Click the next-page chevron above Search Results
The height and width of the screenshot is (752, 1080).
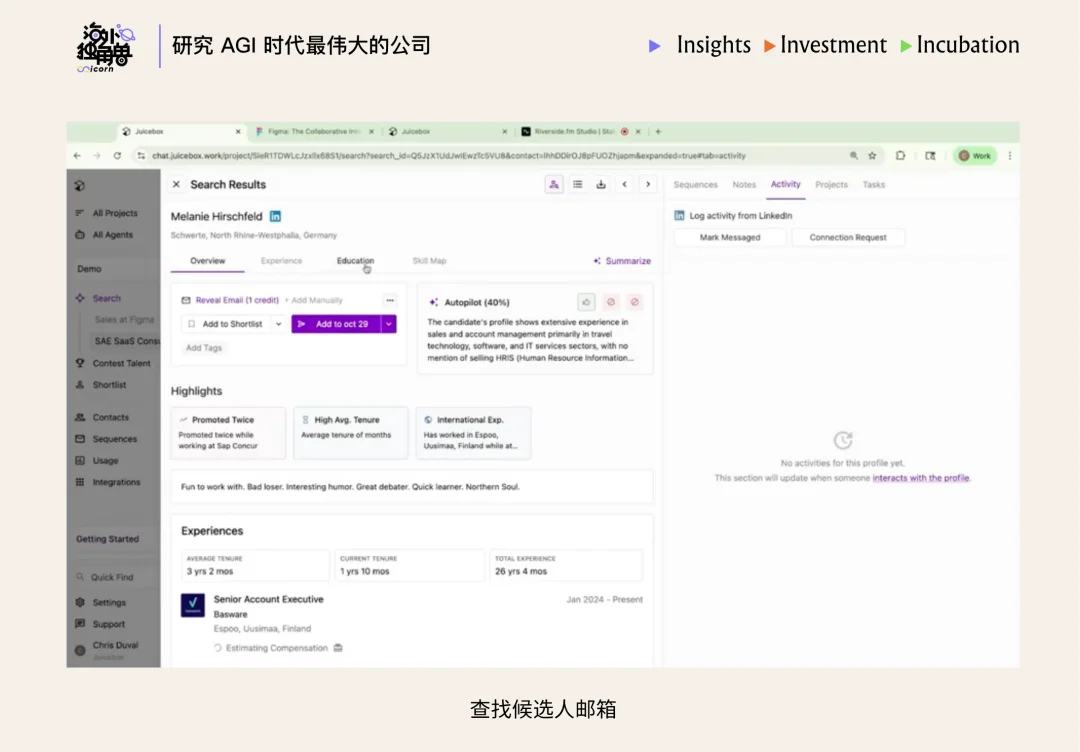(648, 184)
